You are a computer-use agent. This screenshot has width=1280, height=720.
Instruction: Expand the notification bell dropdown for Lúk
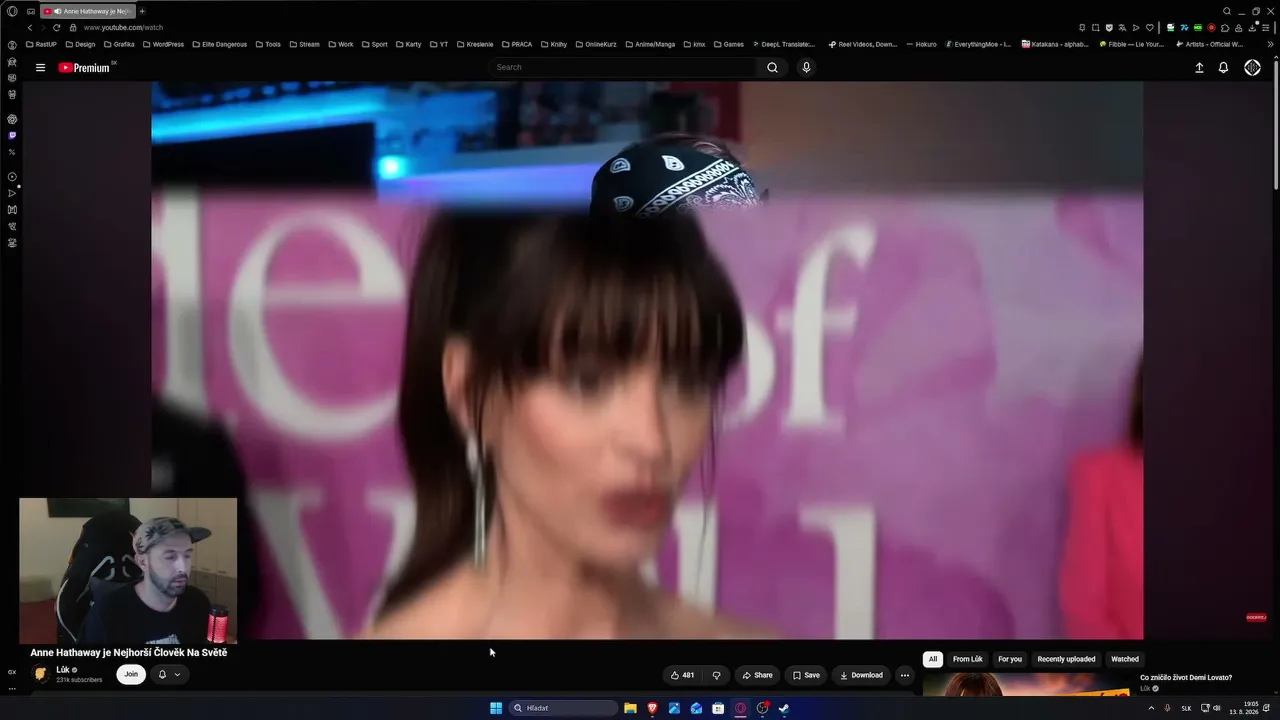(x=169, y=675)
